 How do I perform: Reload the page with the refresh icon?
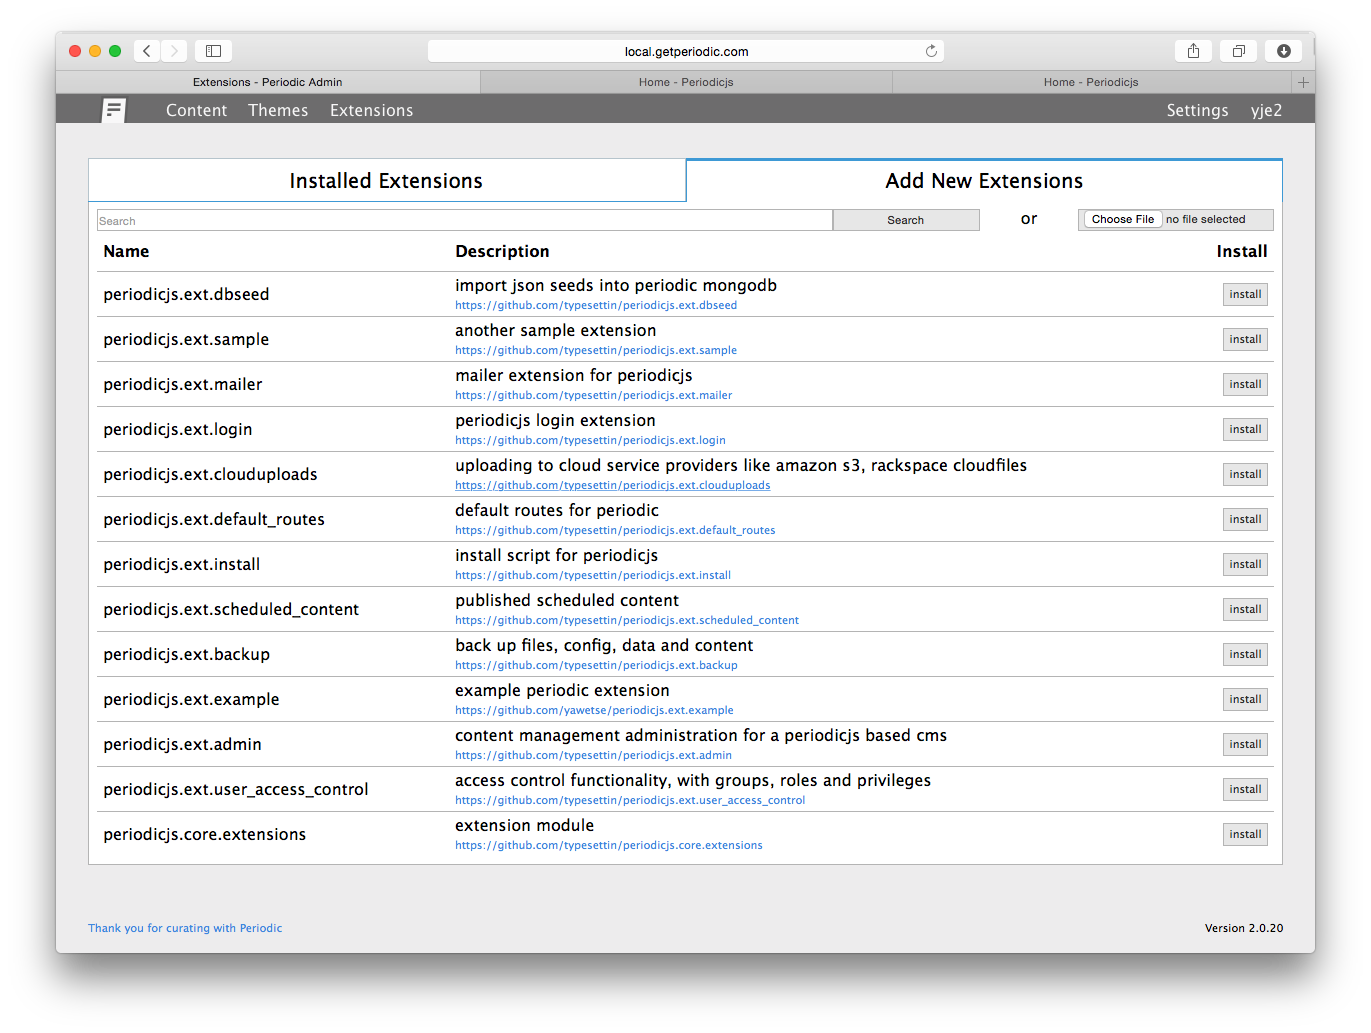coord(931,51)
